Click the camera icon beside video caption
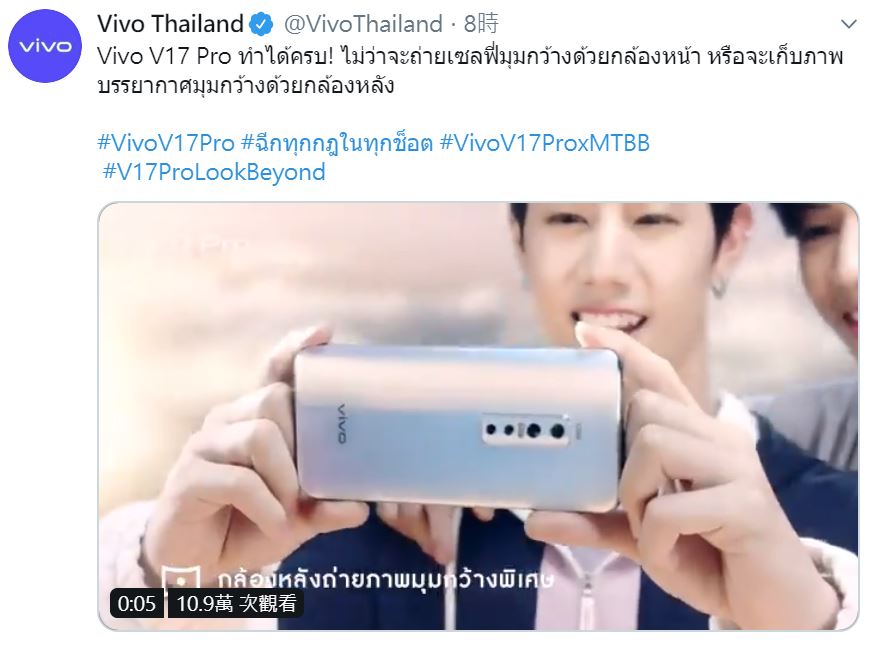 pyautogui.click(x=180, y=578)
